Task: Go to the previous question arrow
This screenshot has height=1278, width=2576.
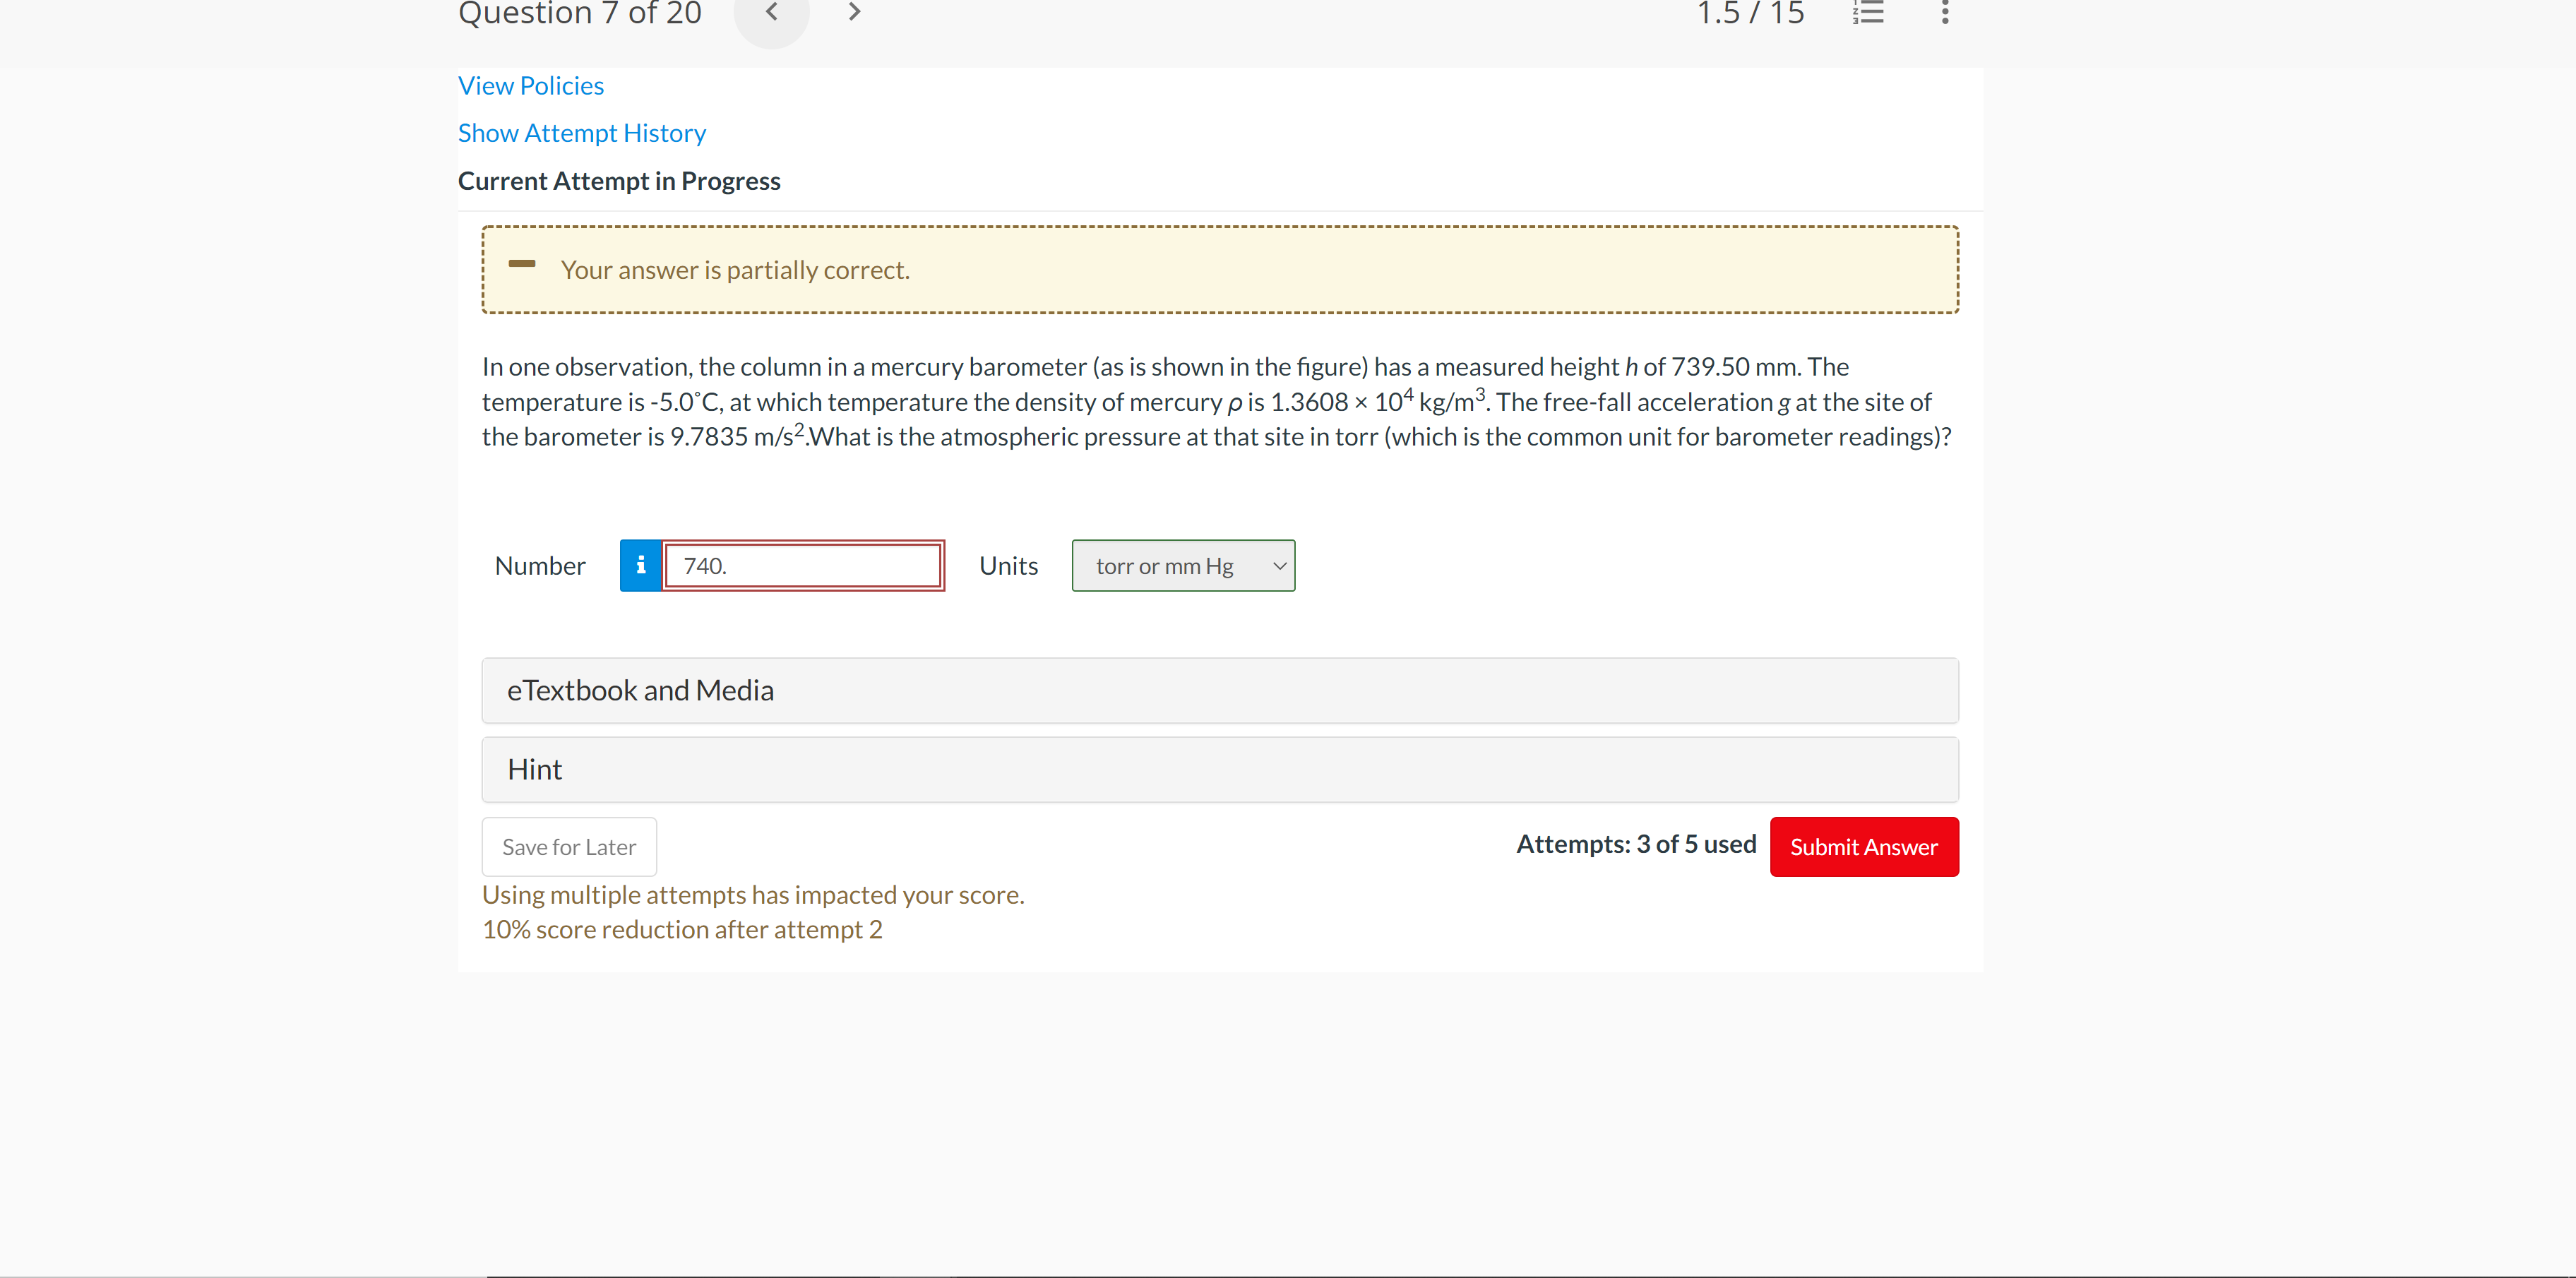Action: pyautogui.click(x=771, y=12)
